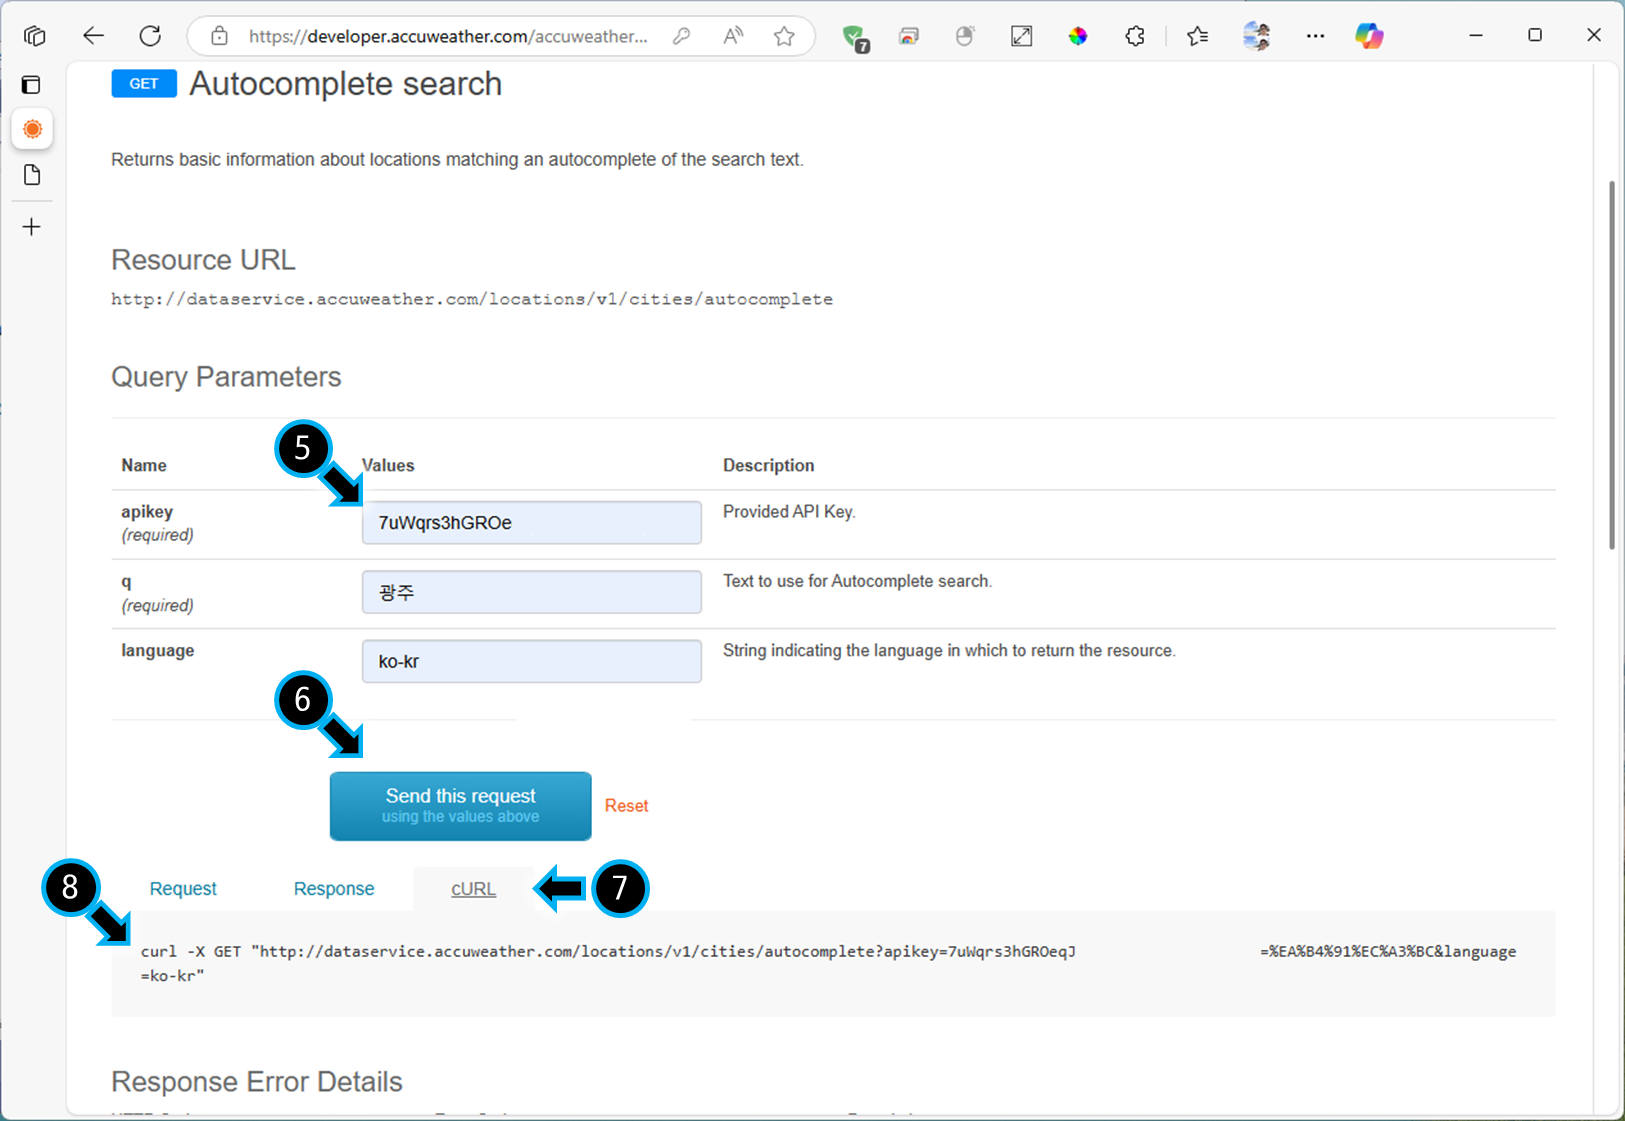Open Settings and more menu
Image resolution: width=1625 pixels, height=1121 pixels.
pos(1315,36)
